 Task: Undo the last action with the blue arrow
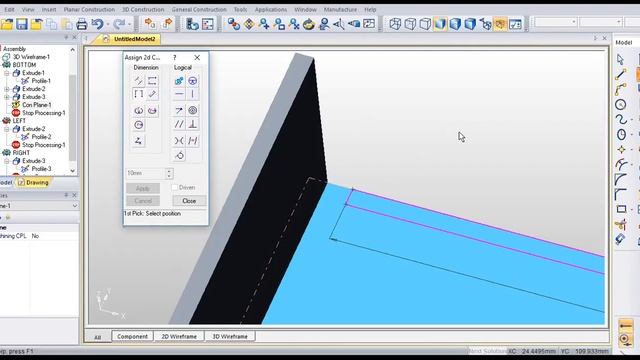97,24
